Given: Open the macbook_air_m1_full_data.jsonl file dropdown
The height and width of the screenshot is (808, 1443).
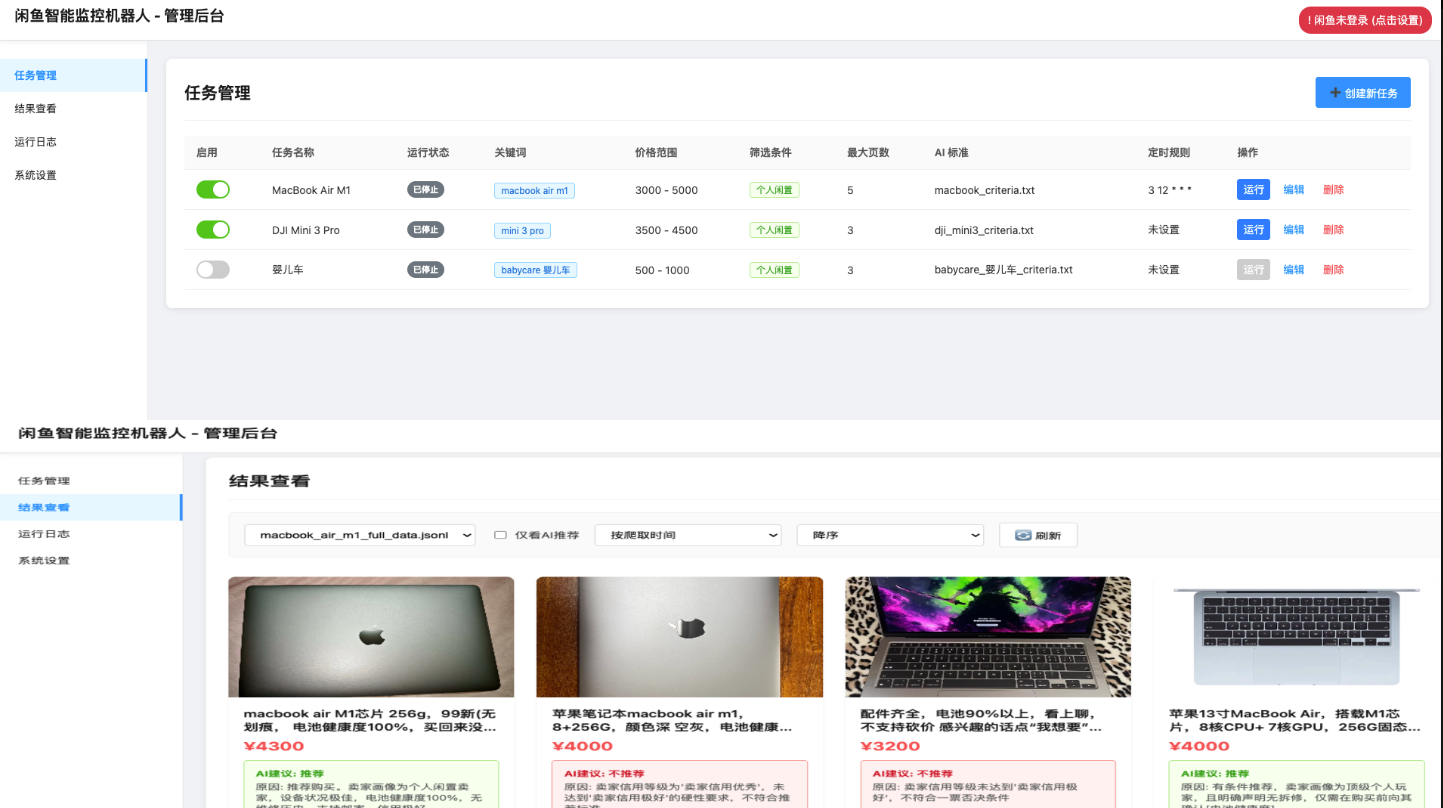Looking at the screenshot, I should click(360, 535).
